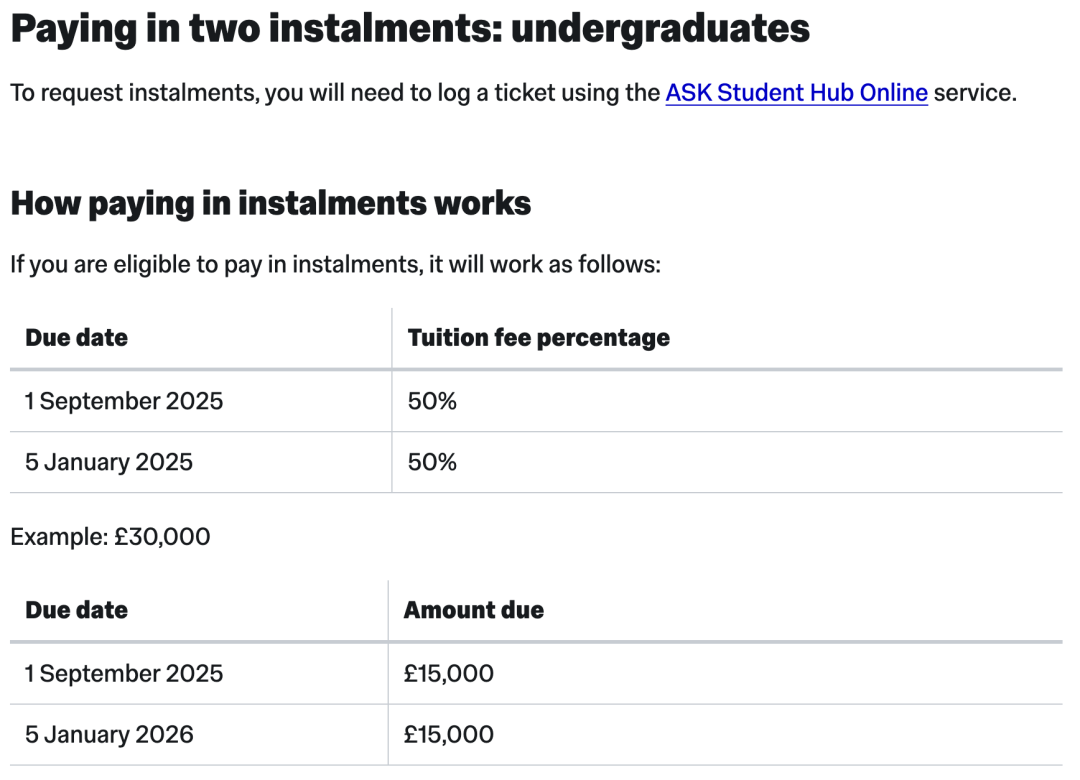Click the word "service" after the link
The image size is (1080, 780).
(973, 93)
